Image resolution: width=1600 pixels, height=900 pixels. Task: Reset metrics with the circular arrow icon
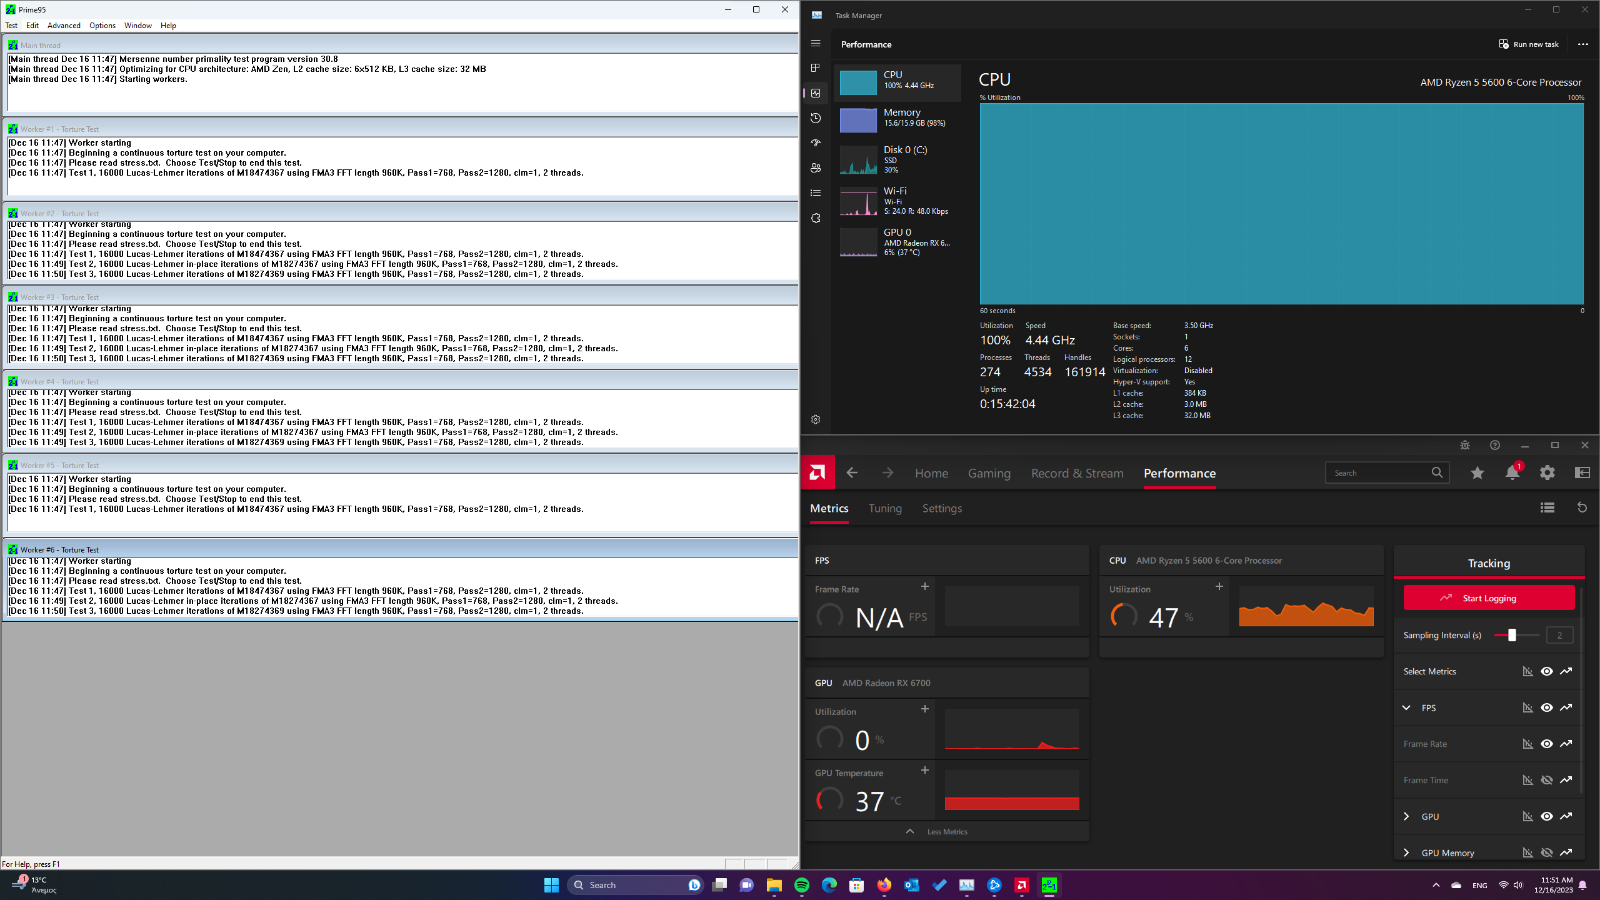pyautogui.click(x=1582, y=508)
